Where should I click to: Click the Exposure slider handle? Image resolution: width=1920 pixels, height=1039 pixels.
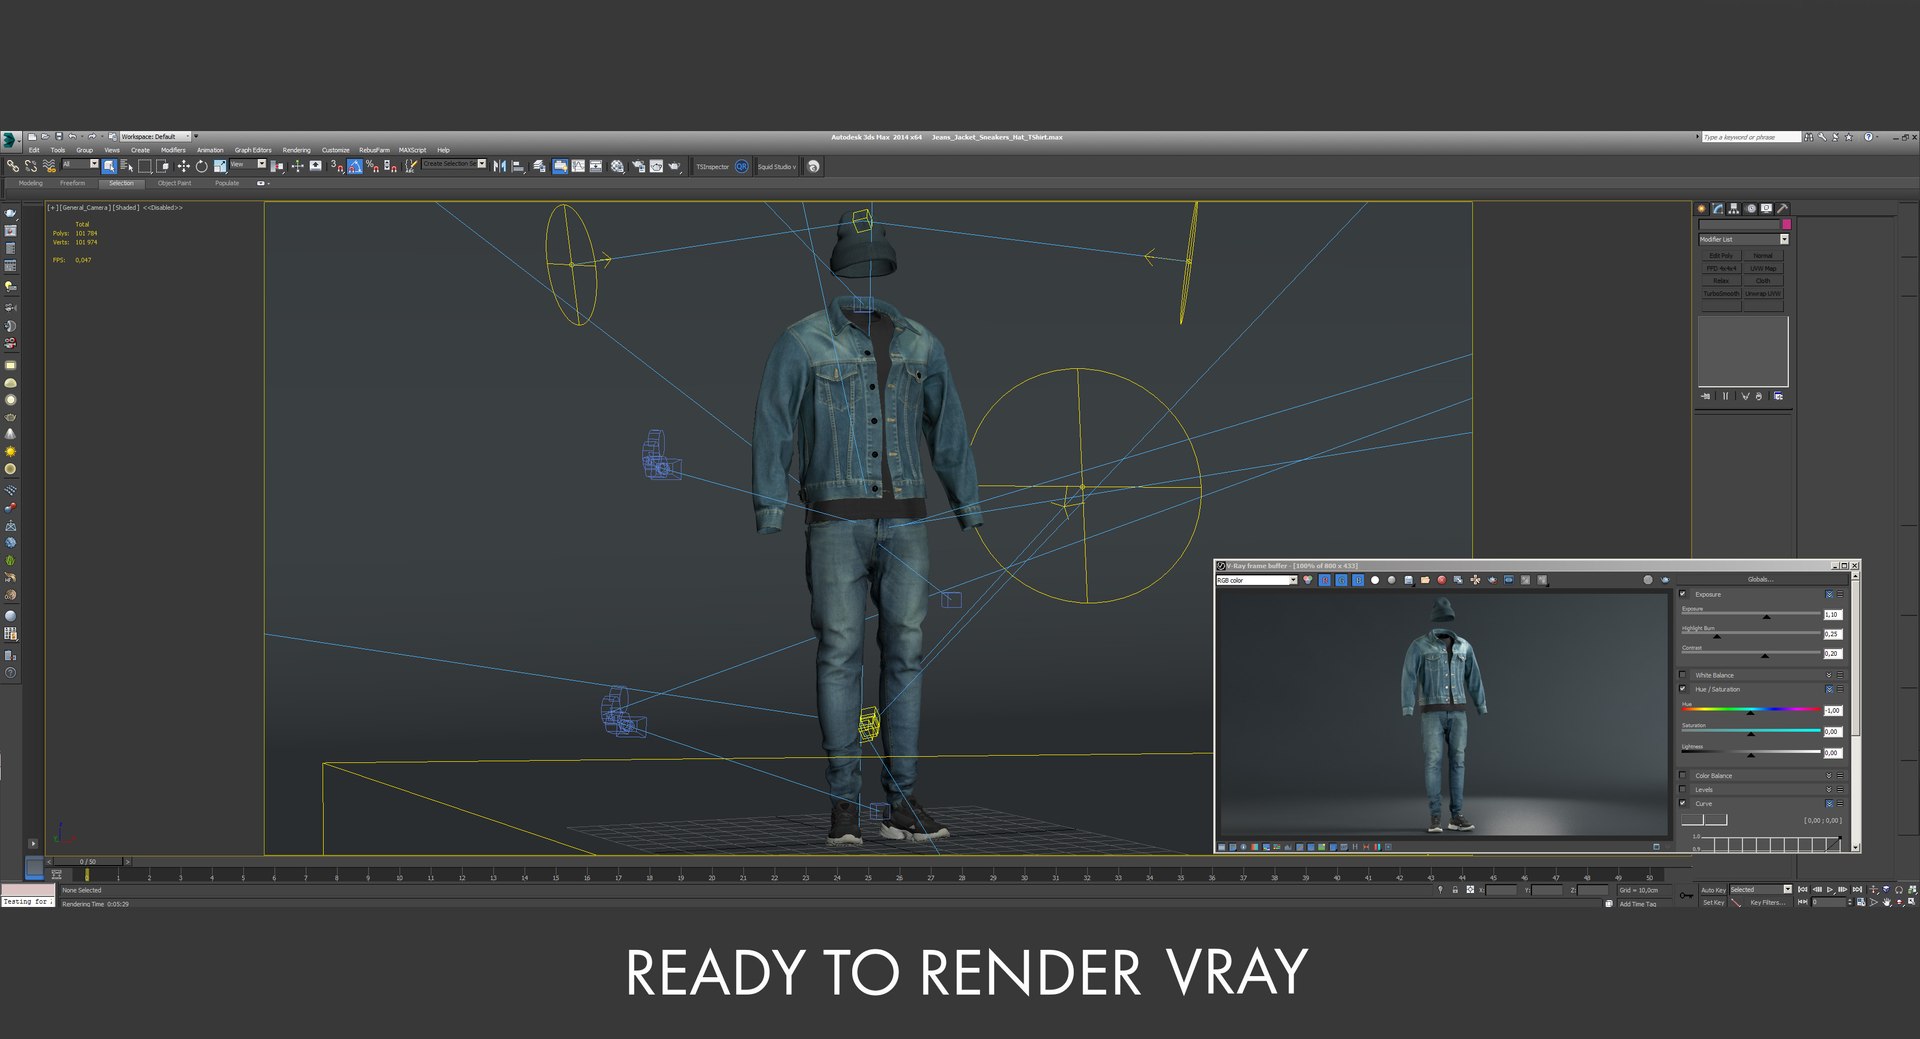tap(1766, 616)
